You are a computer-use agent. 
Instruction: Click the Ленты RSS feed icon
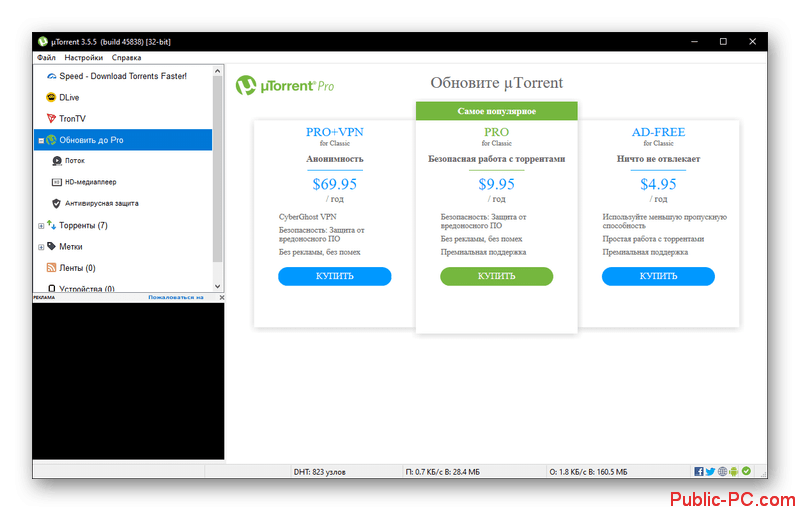tap(52, 268)
